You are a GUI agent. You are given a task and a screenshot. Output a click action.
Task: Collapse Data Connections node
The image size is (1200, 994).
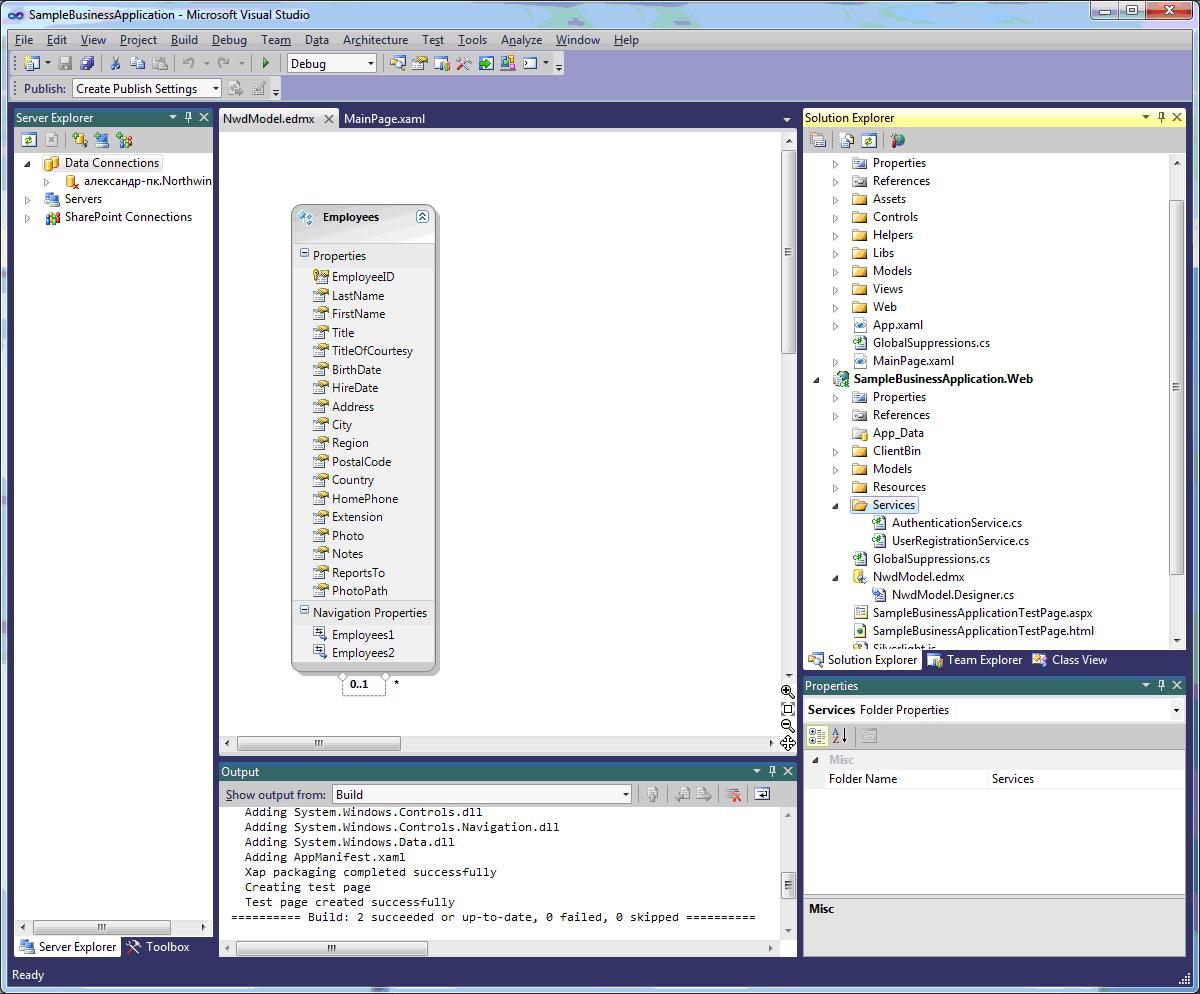point(28,163)
